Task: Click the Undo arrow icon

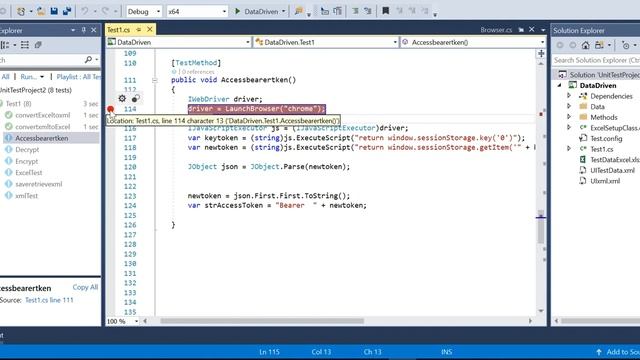Action: [84, 11]
